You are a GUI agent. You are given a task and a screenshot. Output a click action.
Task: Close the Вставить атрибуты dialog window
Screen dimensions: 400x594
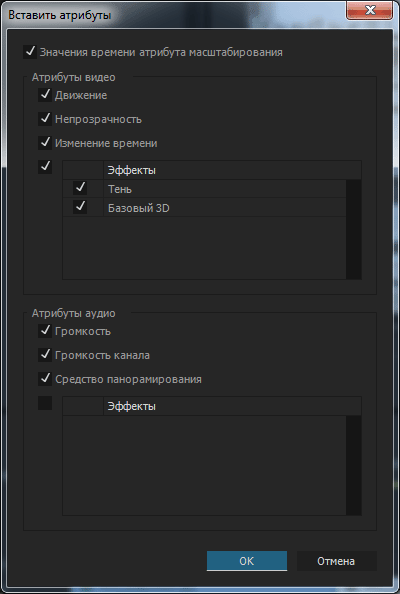coord(370,10)
